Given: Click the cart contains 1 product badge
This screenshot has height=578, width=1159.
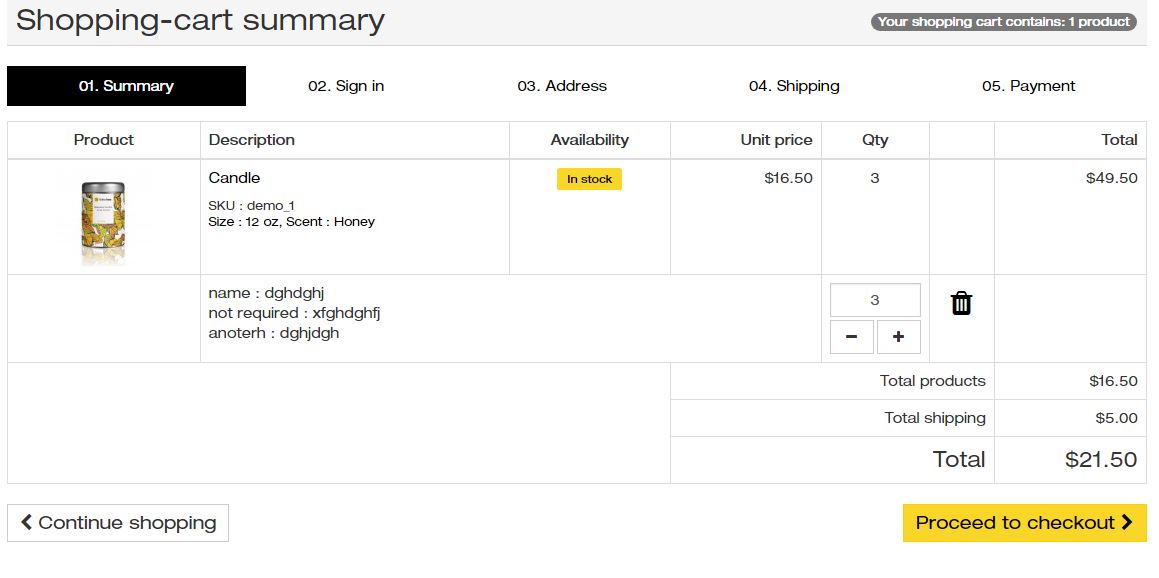Looking at the screenshot, I should [x=1003, y=21].
